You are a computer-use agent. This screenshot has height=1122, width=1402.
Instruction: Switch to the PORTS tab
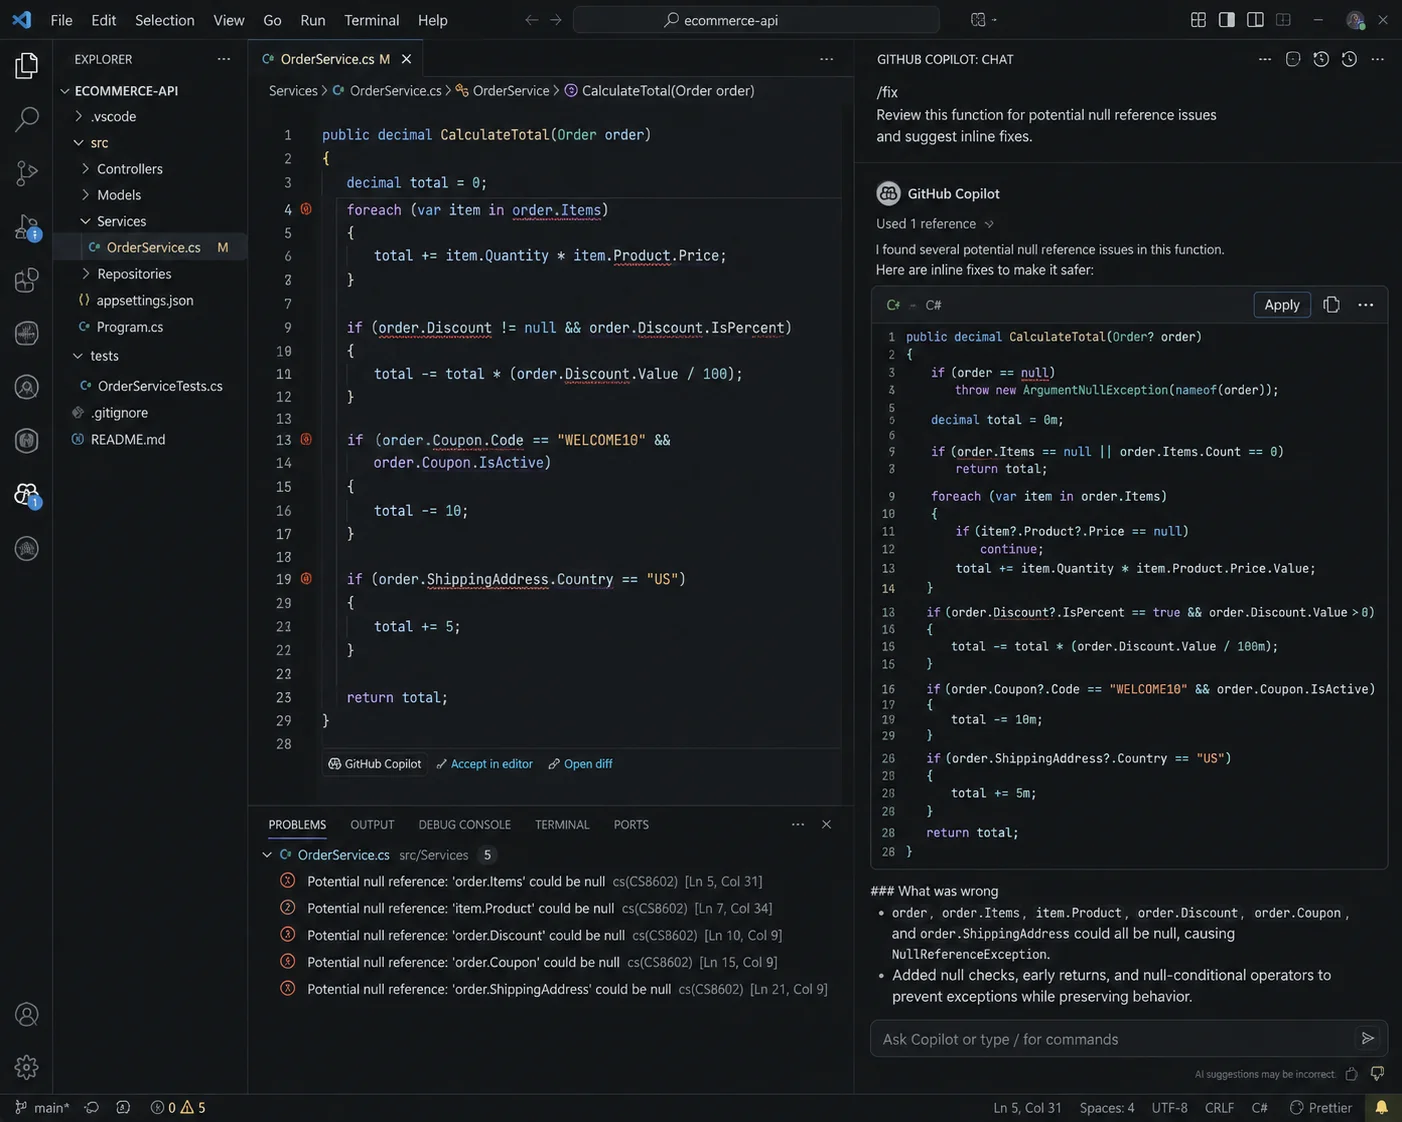click(x=631, y=824)
